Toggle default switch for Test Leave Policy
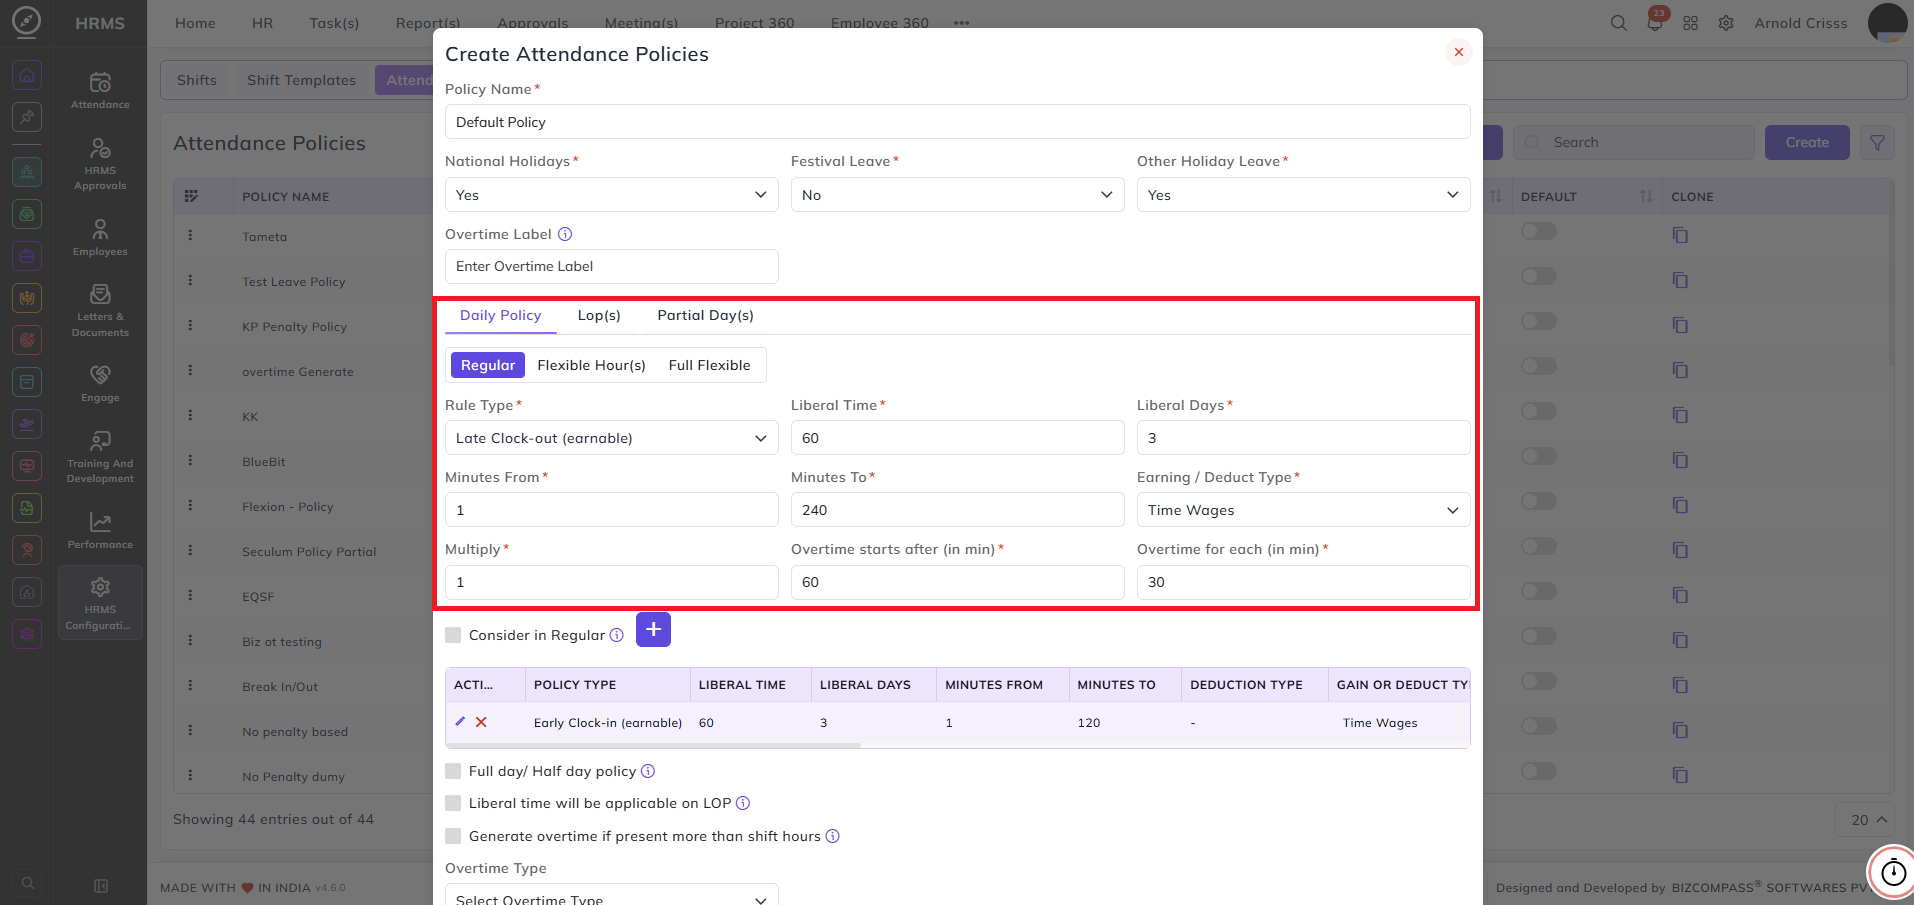Screen dimensions: 1914x905 tap(1539, 276)
